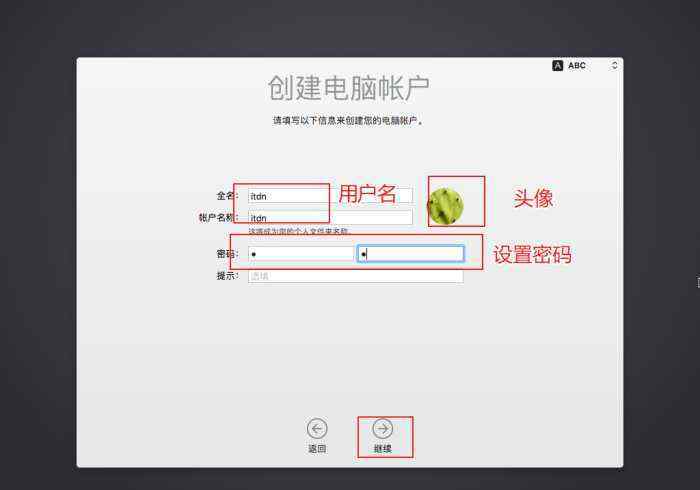Click the circled right-arrow continue icon
The image size is (700, 490).
point(383,428)
